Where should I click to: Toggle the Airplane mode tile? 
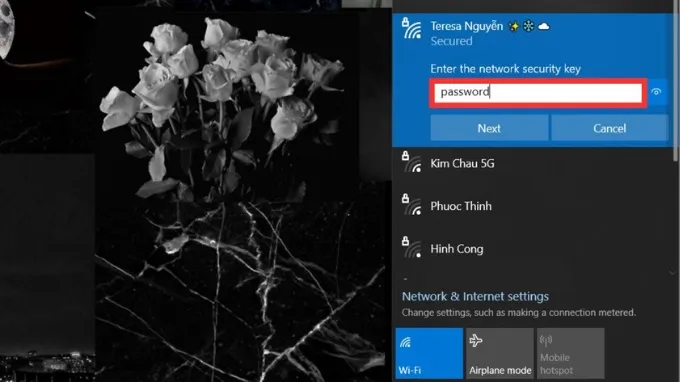pos(500,353)
